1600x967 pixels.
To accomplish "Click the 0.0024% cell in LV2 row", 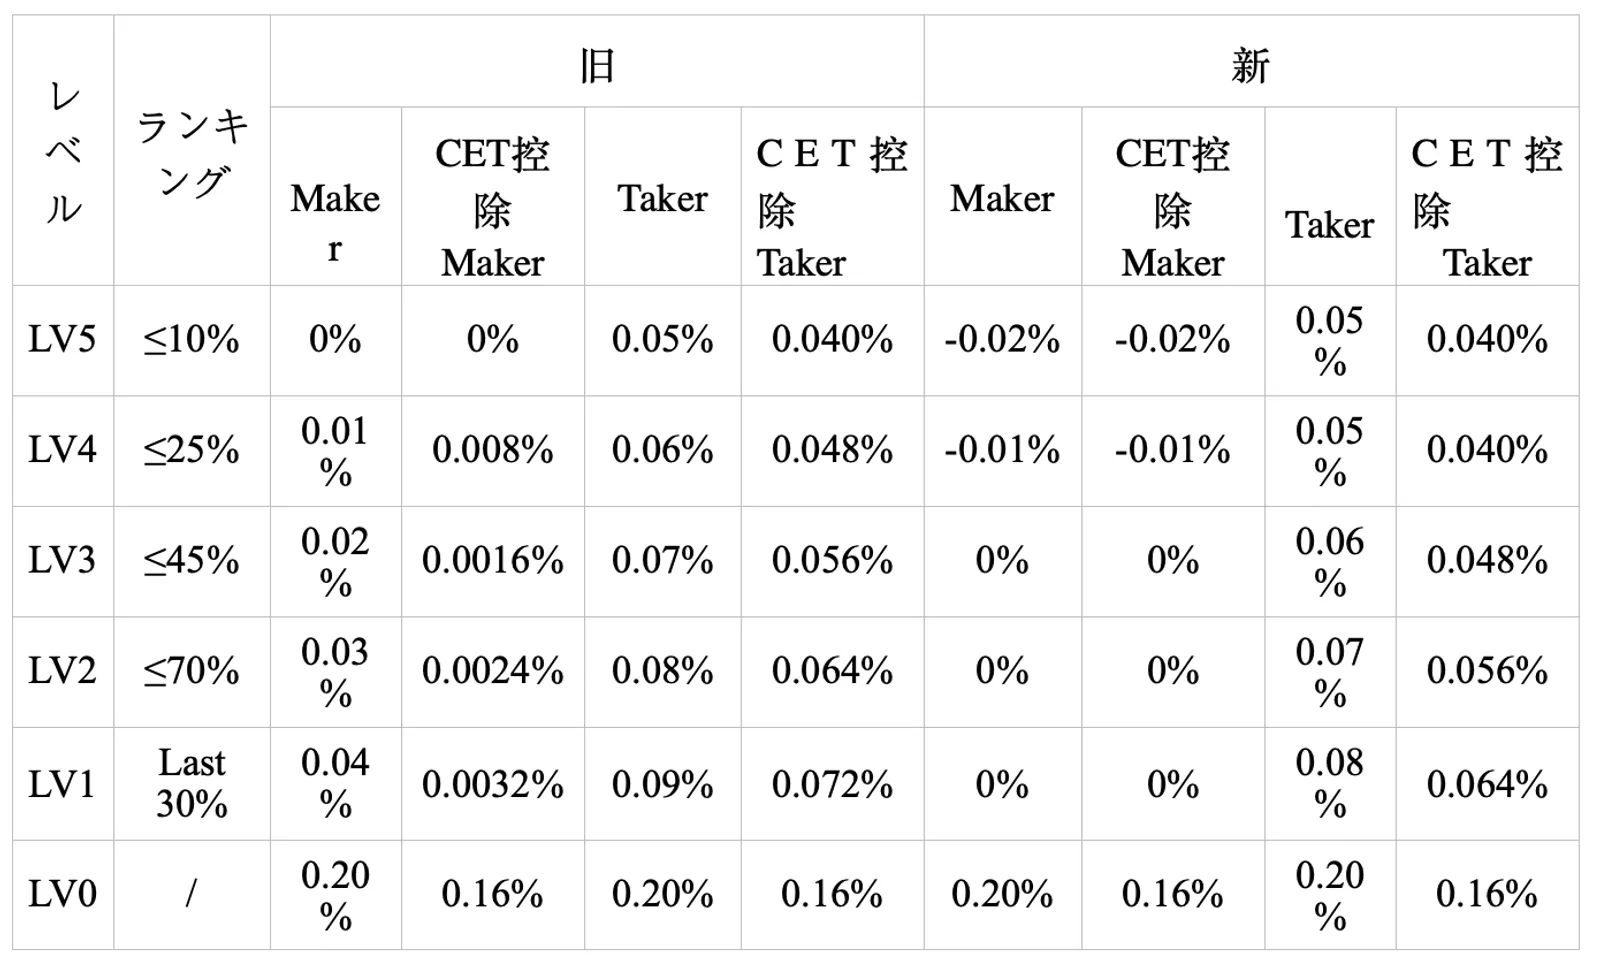I will pyautogui.click(x=493, y=670).
